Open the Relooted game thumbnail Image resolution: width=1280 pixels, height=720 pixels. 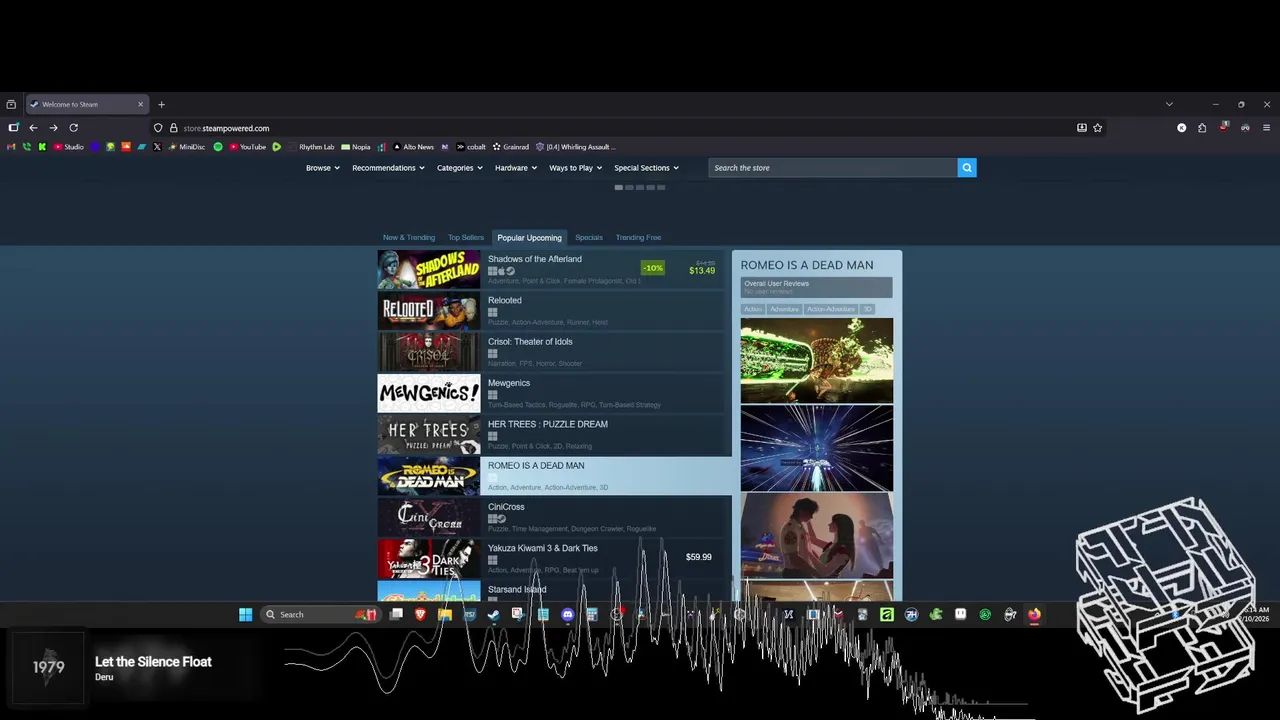click(428, 311)
